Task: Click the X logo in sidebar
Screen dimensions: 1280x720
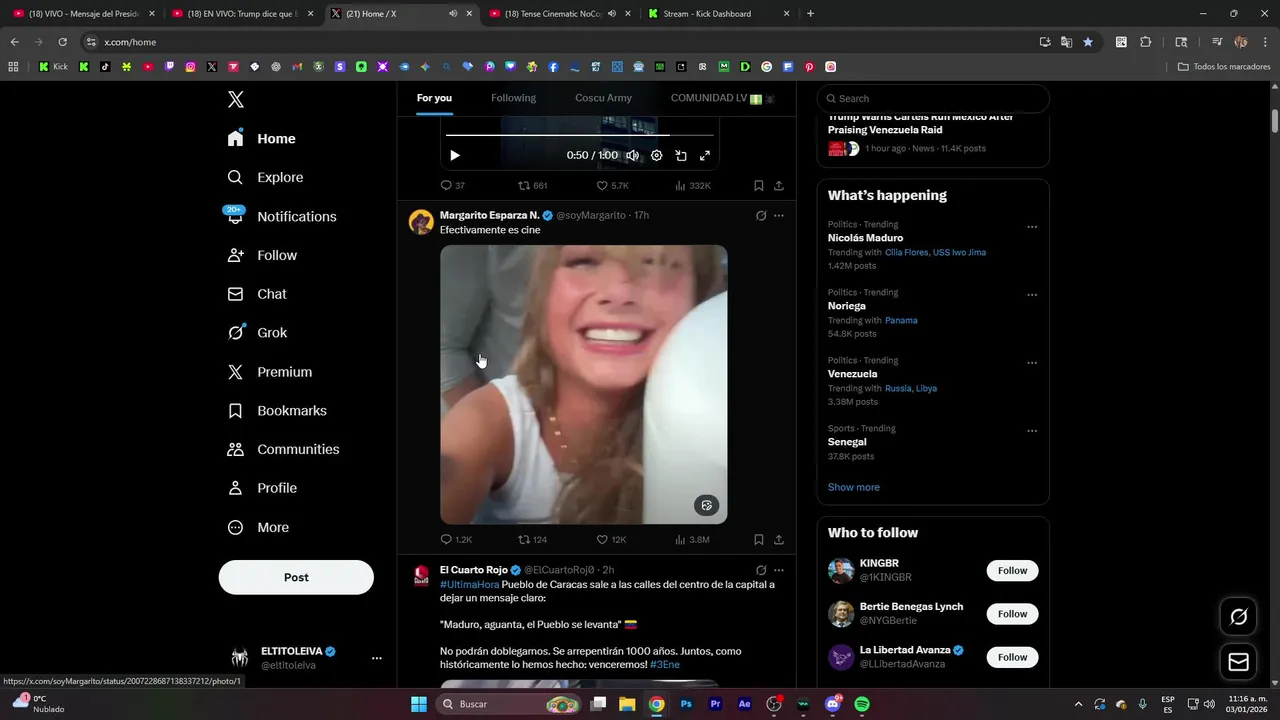Action: [235, 99]
